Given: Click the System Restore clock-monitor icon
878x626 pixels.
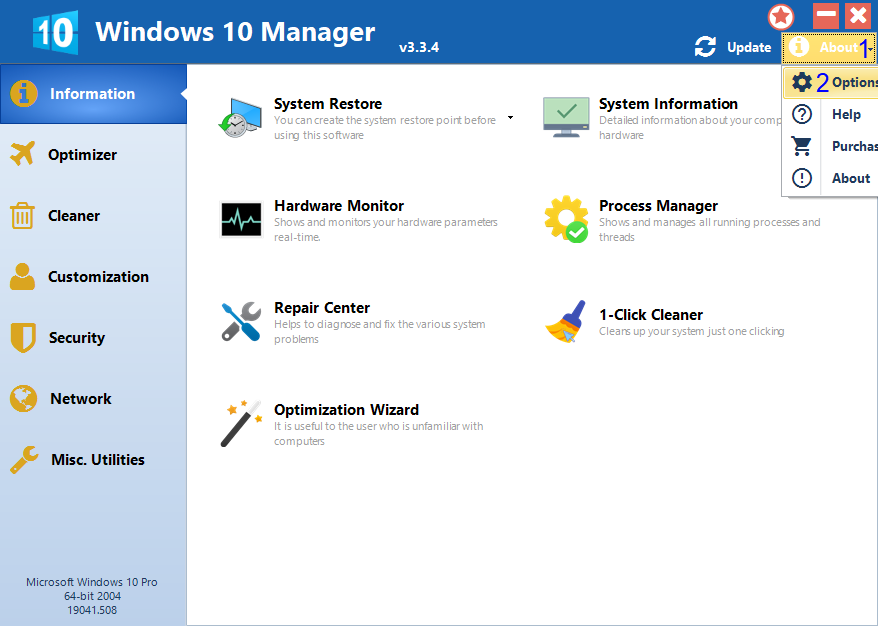Looking at the screenshot, I should (240, 118).
